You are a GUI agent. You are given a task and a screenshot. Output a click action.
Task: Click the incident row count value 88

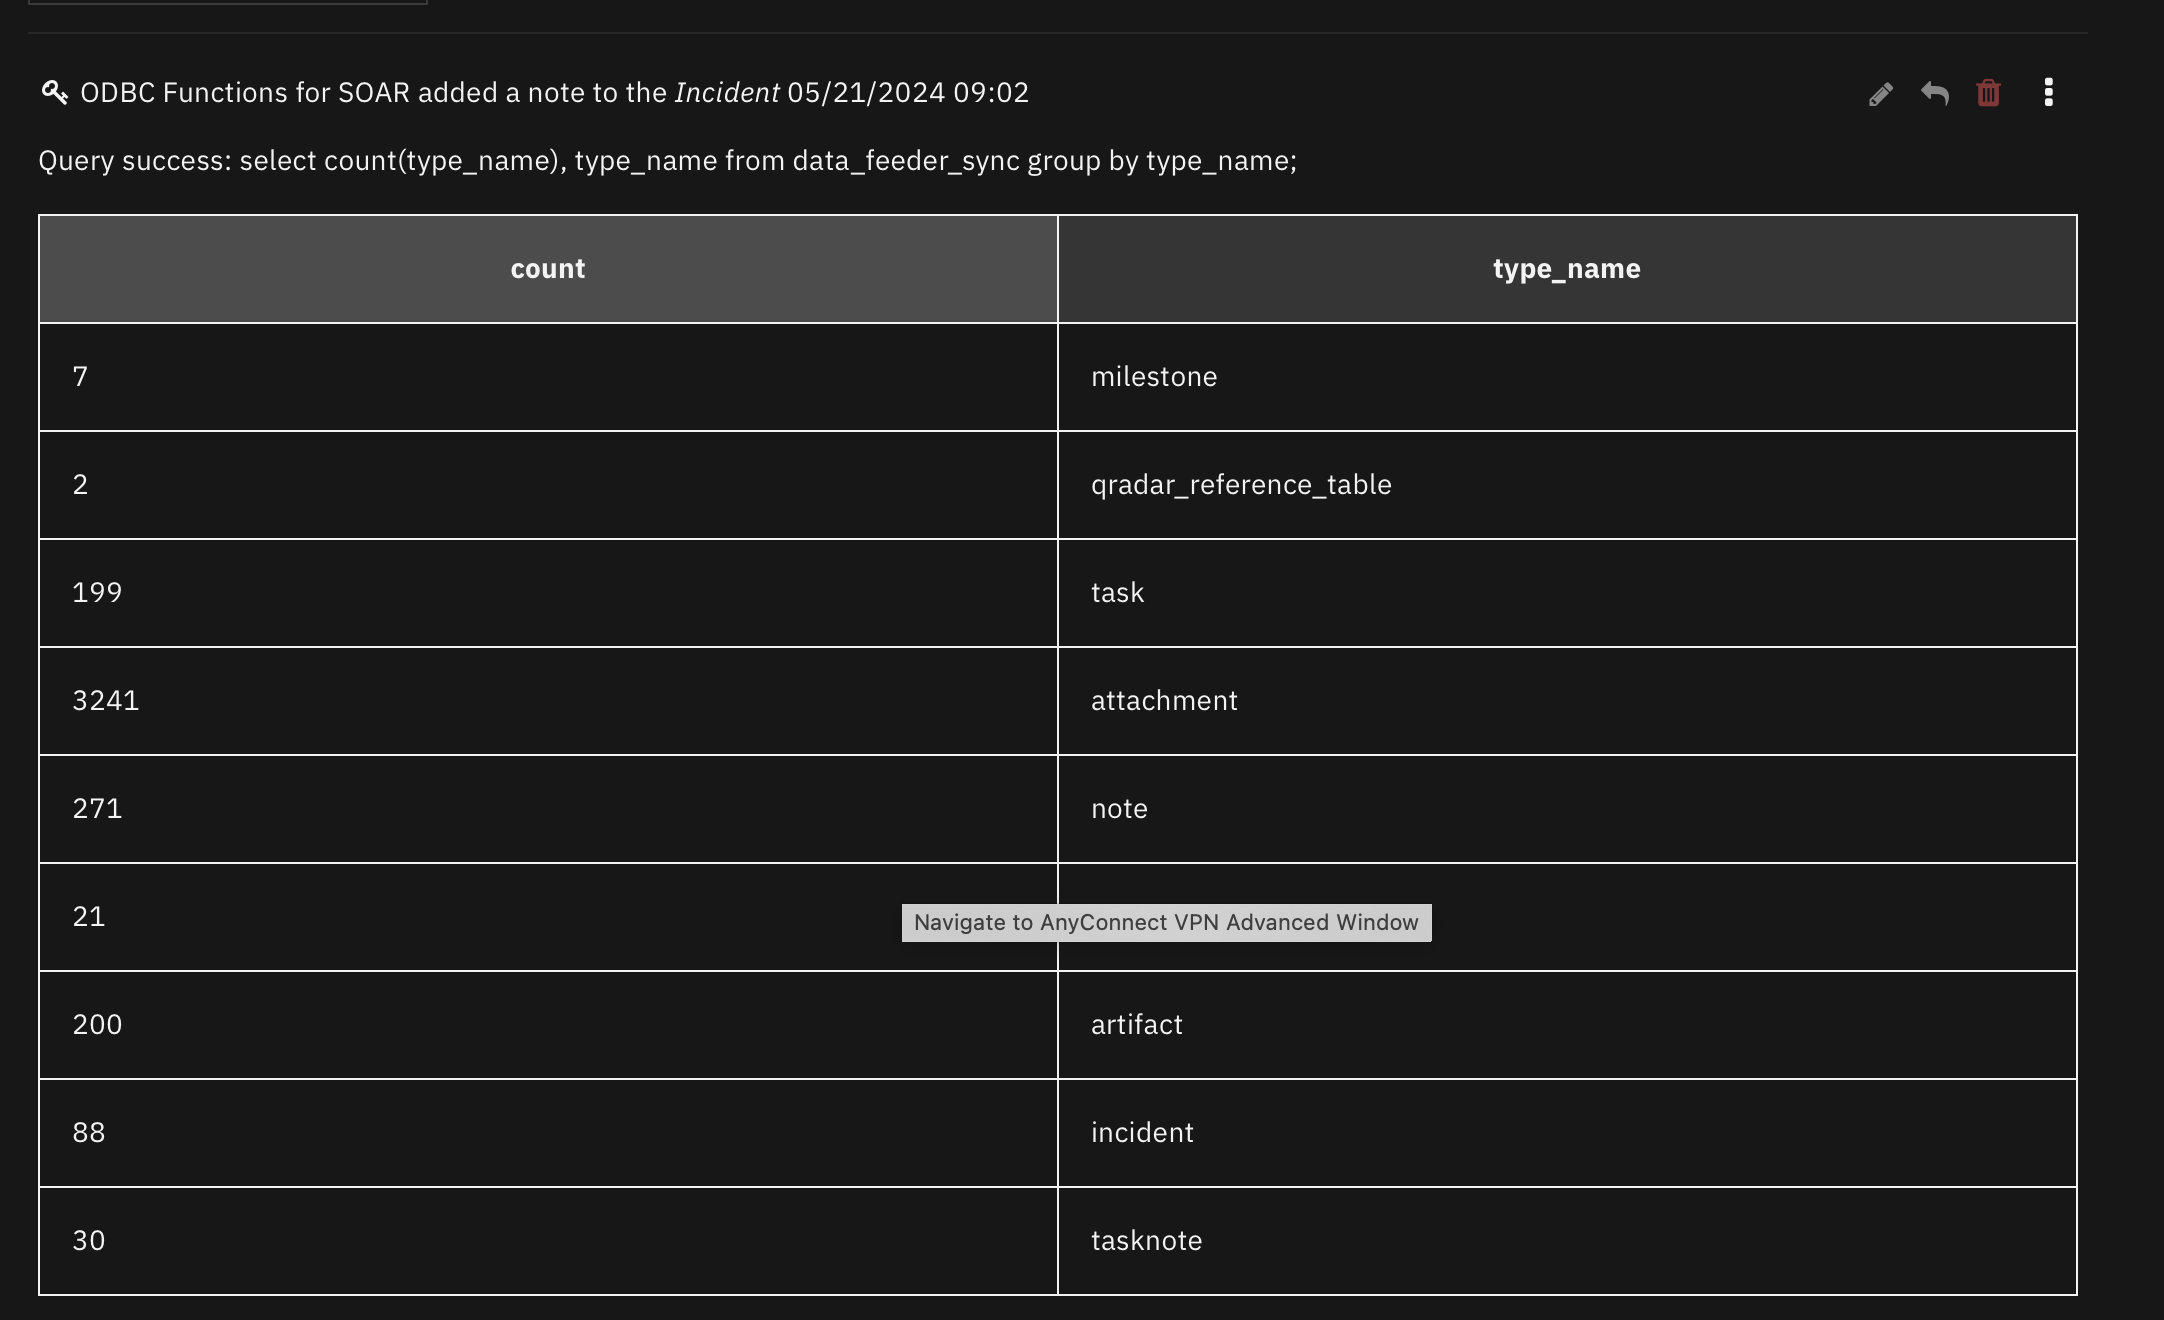pos(88,1132)
